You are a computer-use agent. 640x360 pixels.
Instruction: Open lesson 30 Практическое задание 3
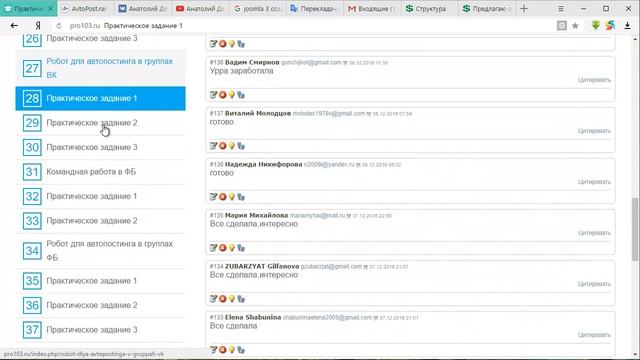click(x=100, y=147)
